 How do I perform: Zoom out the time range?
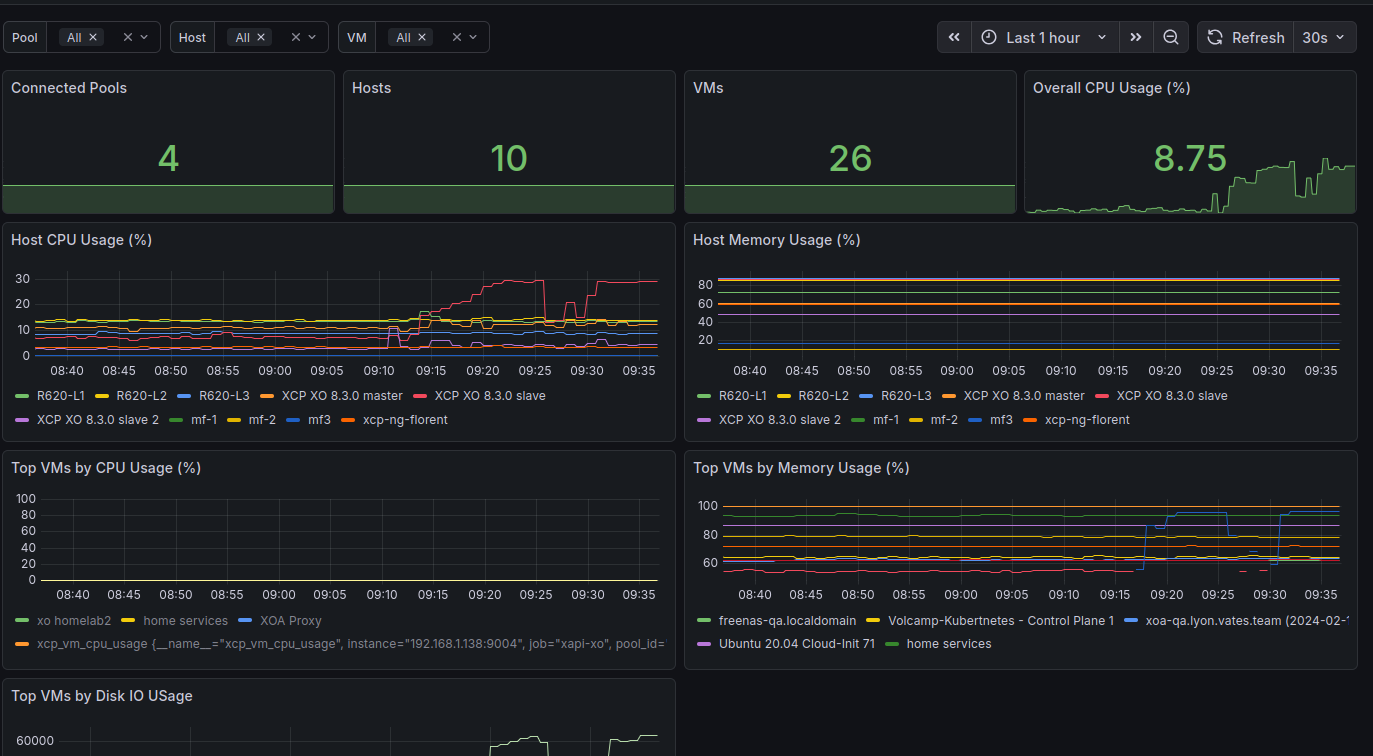1170,37
